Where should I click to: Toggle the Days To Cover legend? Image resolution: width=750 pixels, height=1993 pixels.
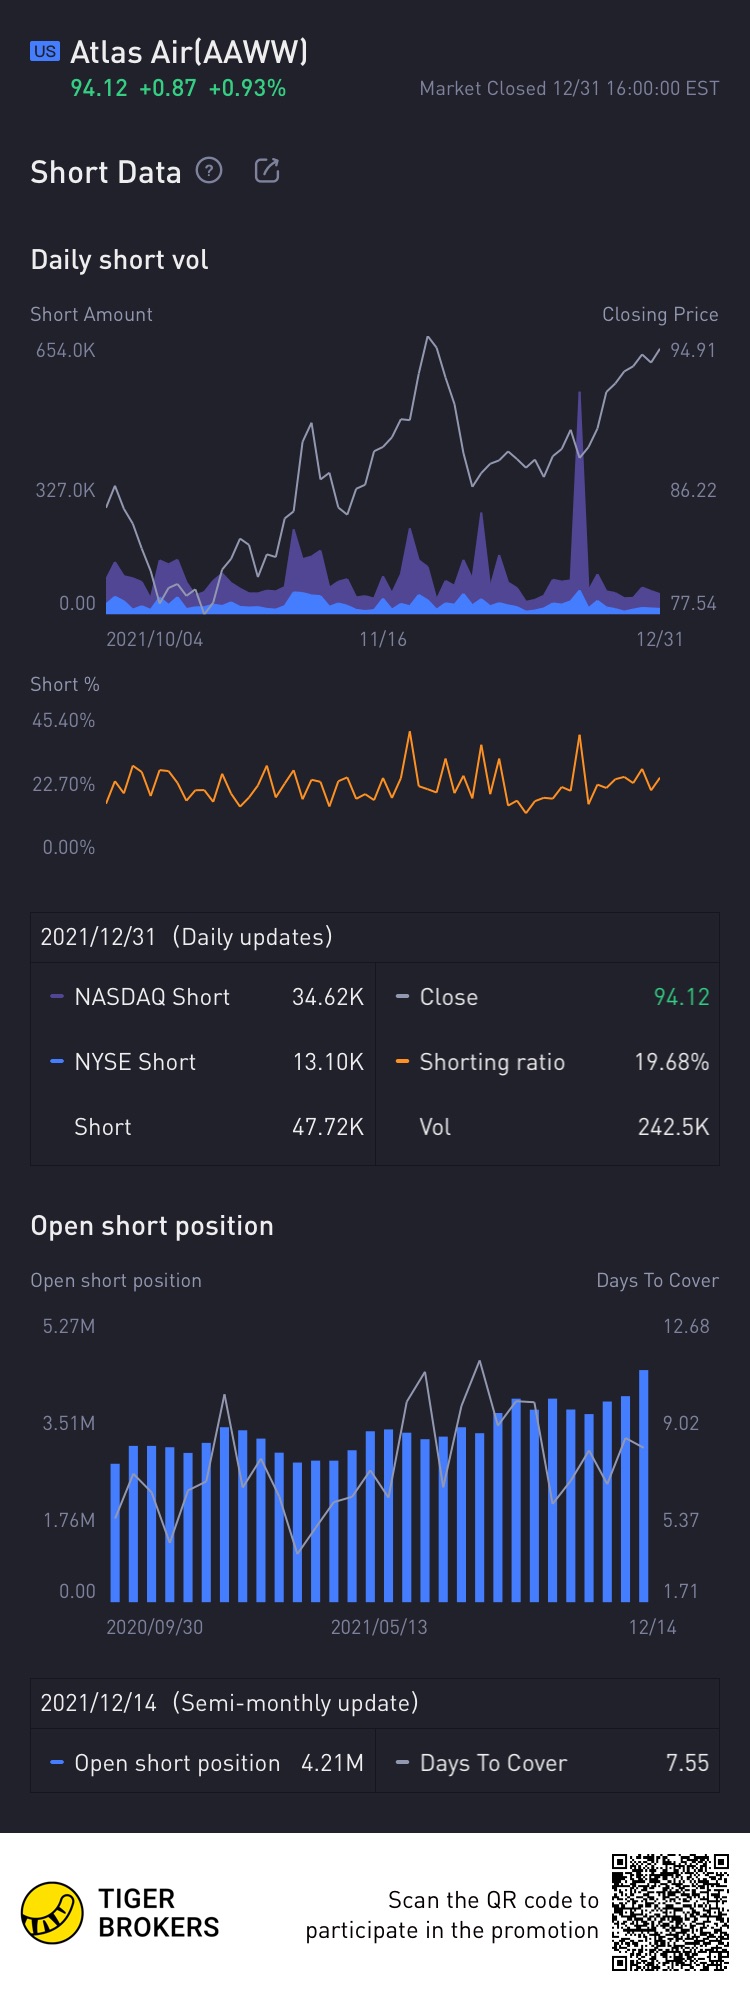click(x=482, y=1763)
